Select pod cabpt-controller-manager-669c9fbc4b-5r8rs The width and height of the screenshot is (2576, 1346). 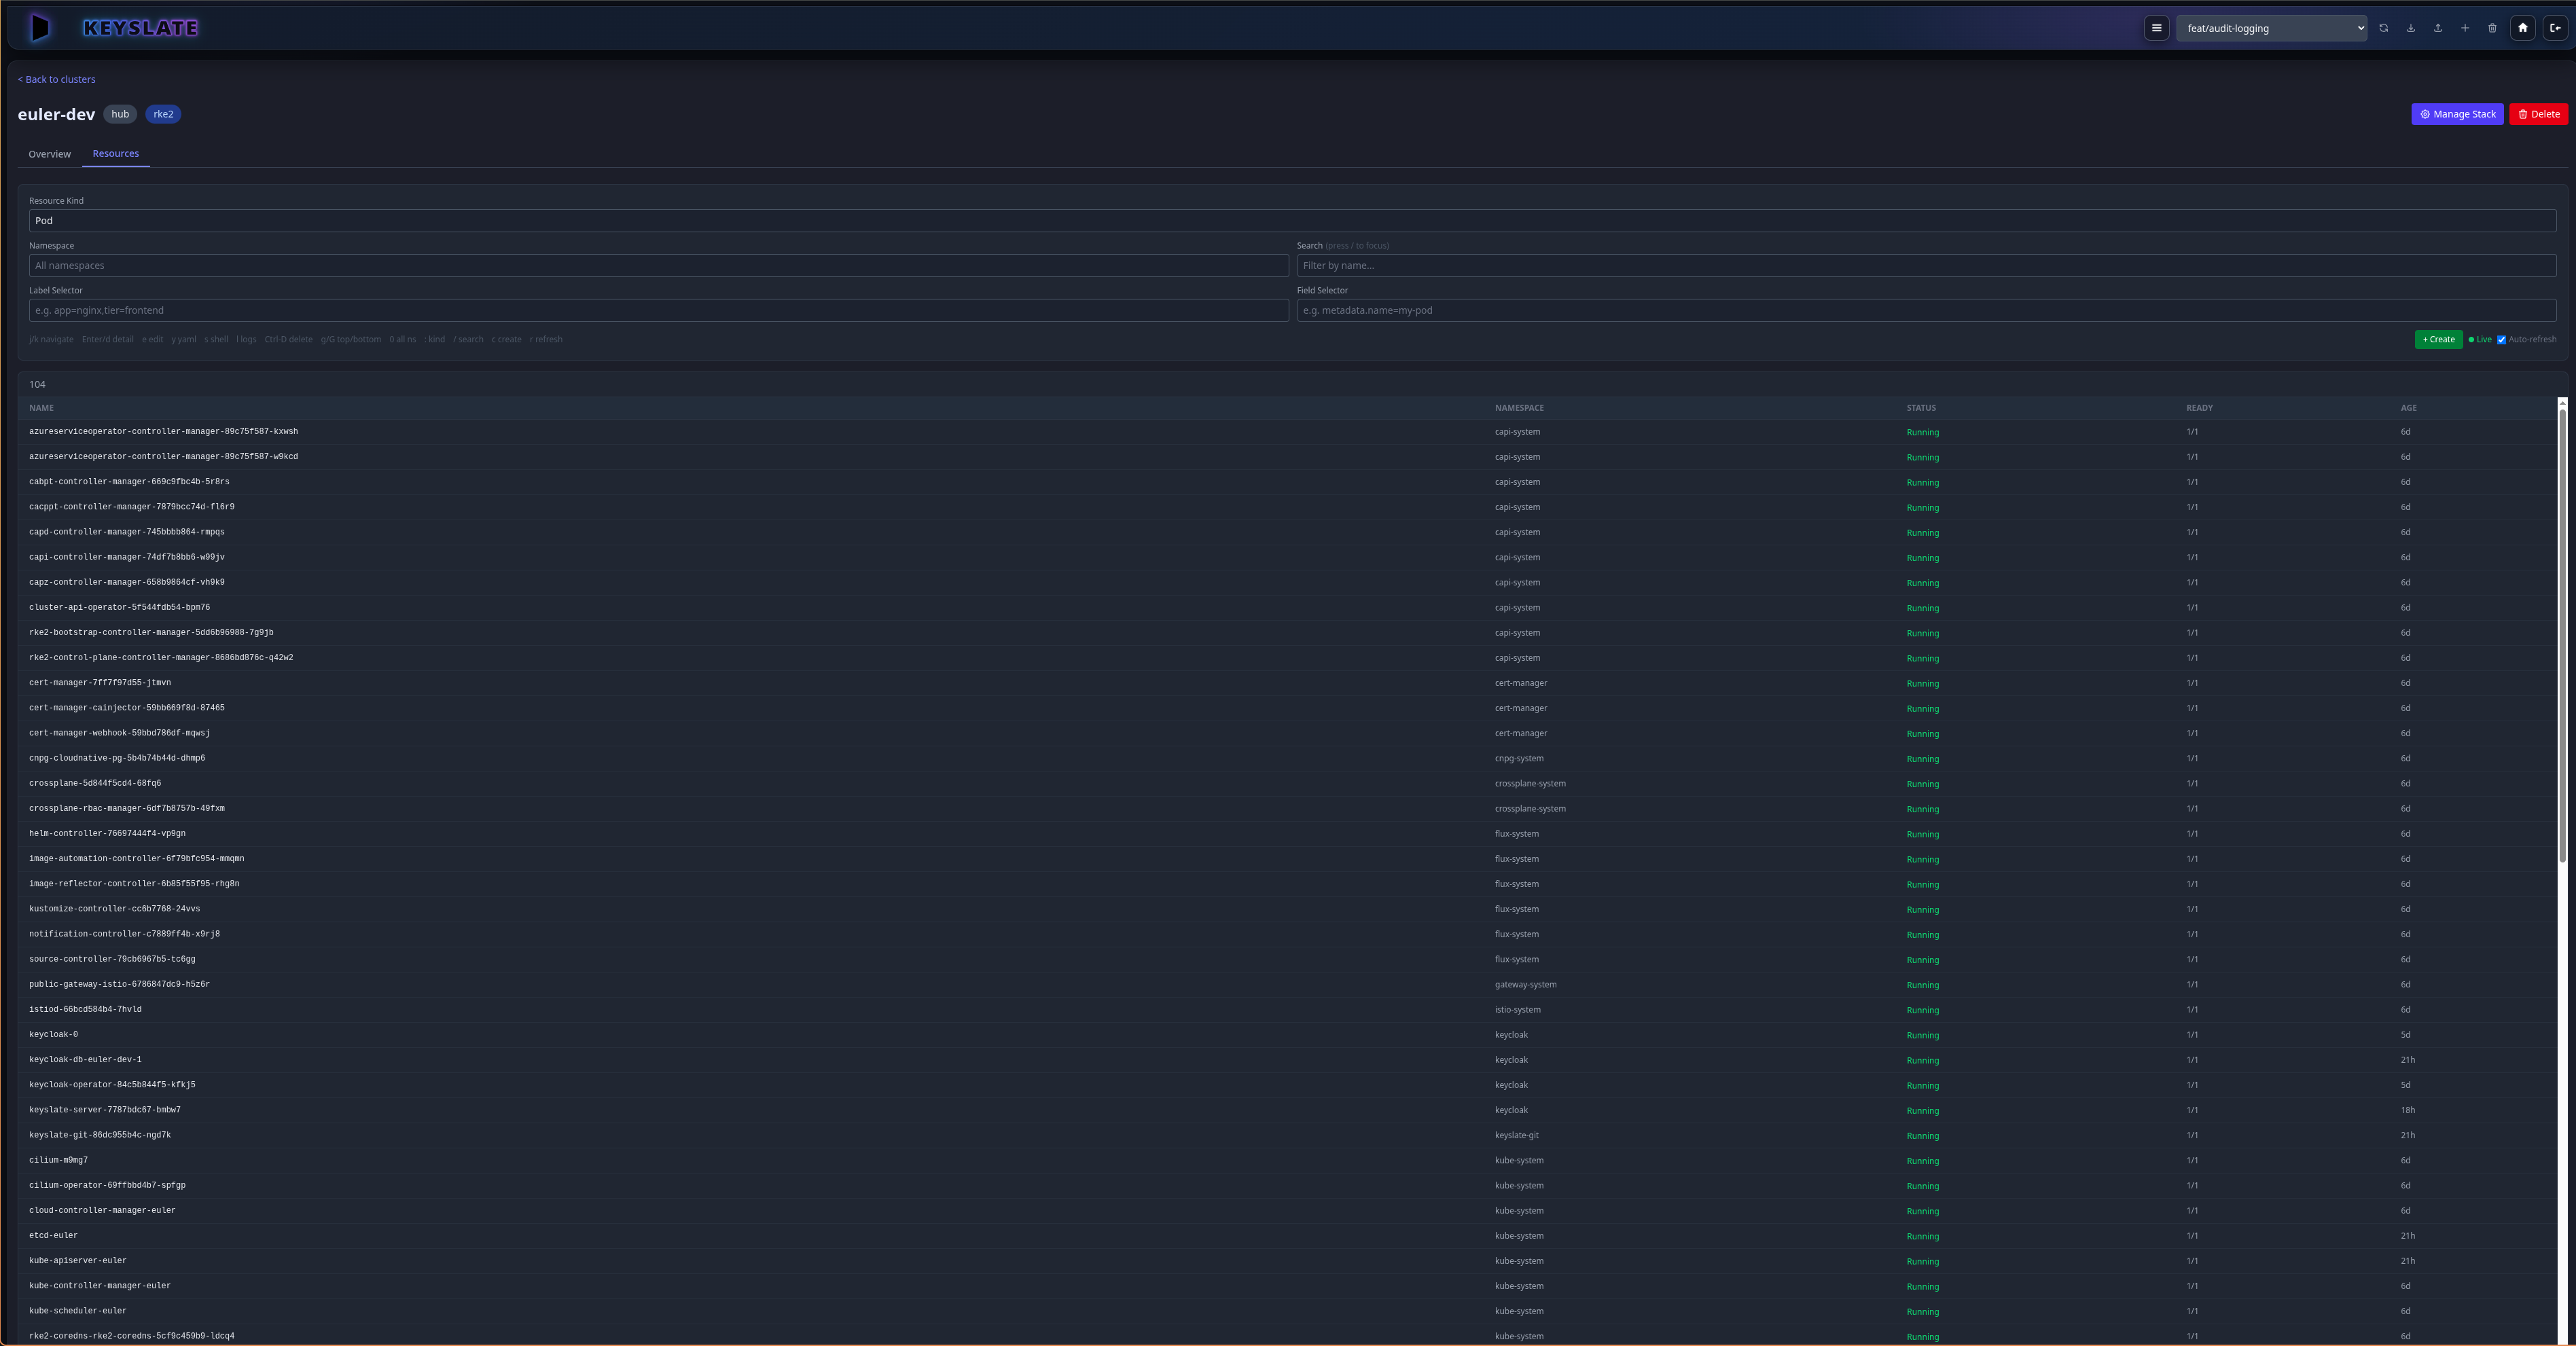(1287, 482)
